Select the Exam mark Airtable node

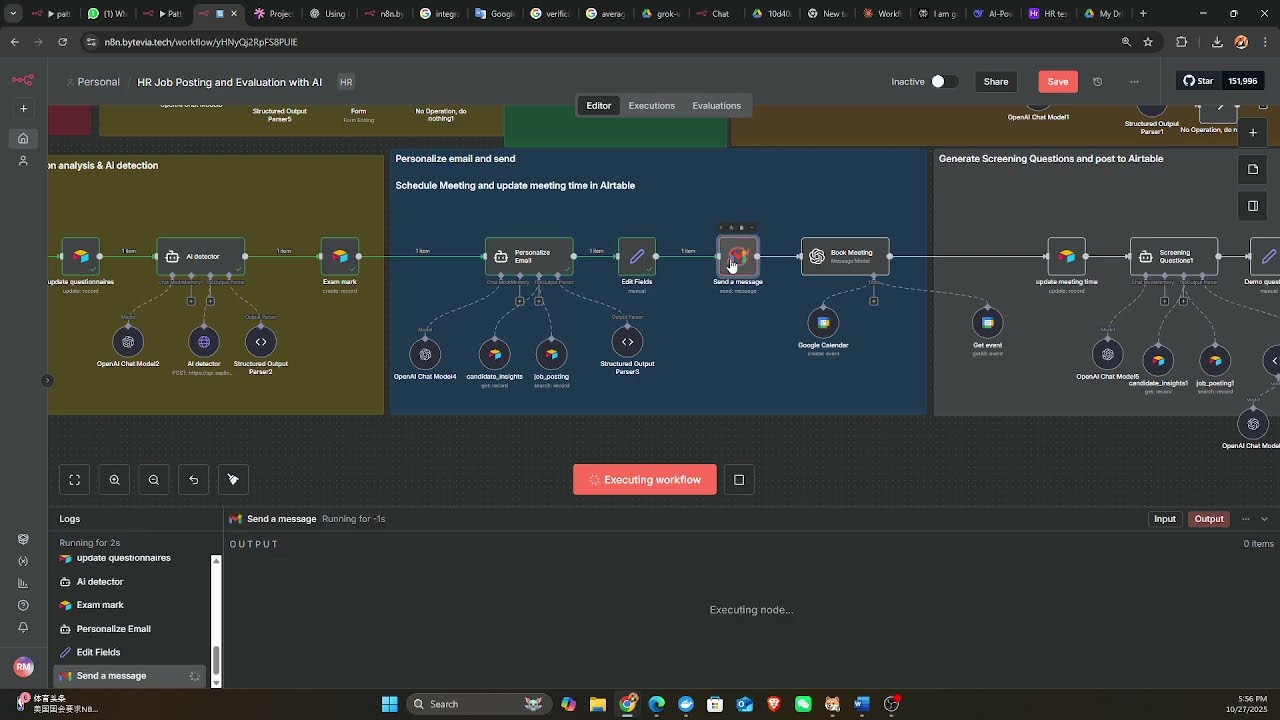[340, 257]
